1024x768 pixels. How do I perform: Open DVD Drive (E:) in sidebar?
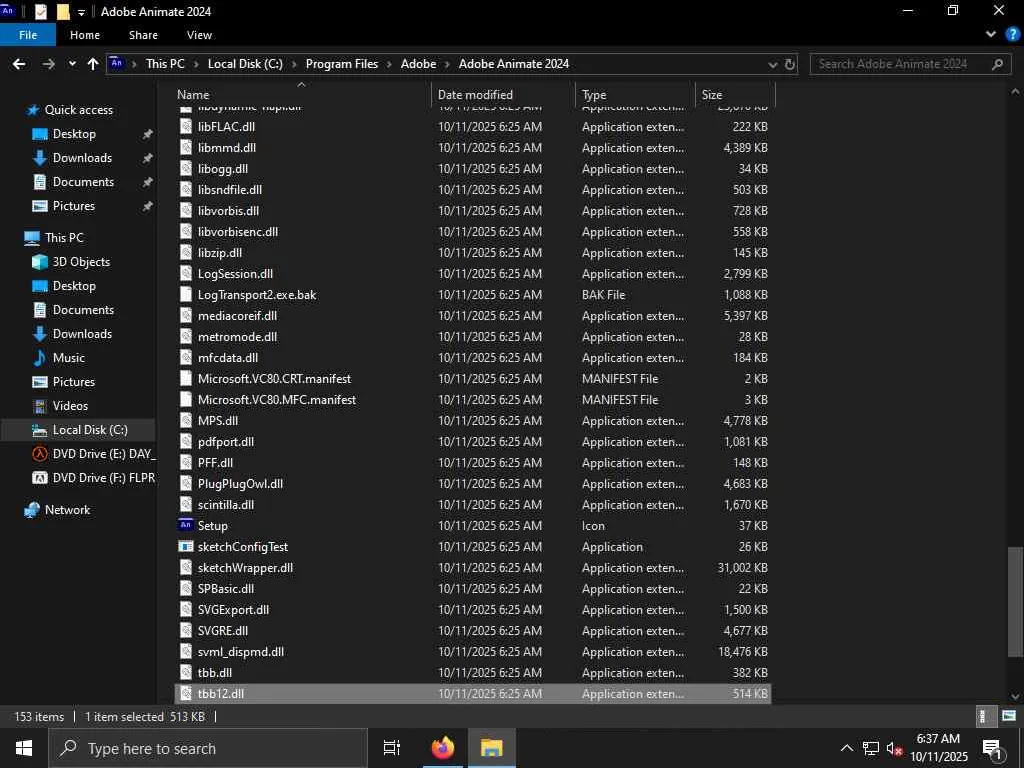[103, 454]
